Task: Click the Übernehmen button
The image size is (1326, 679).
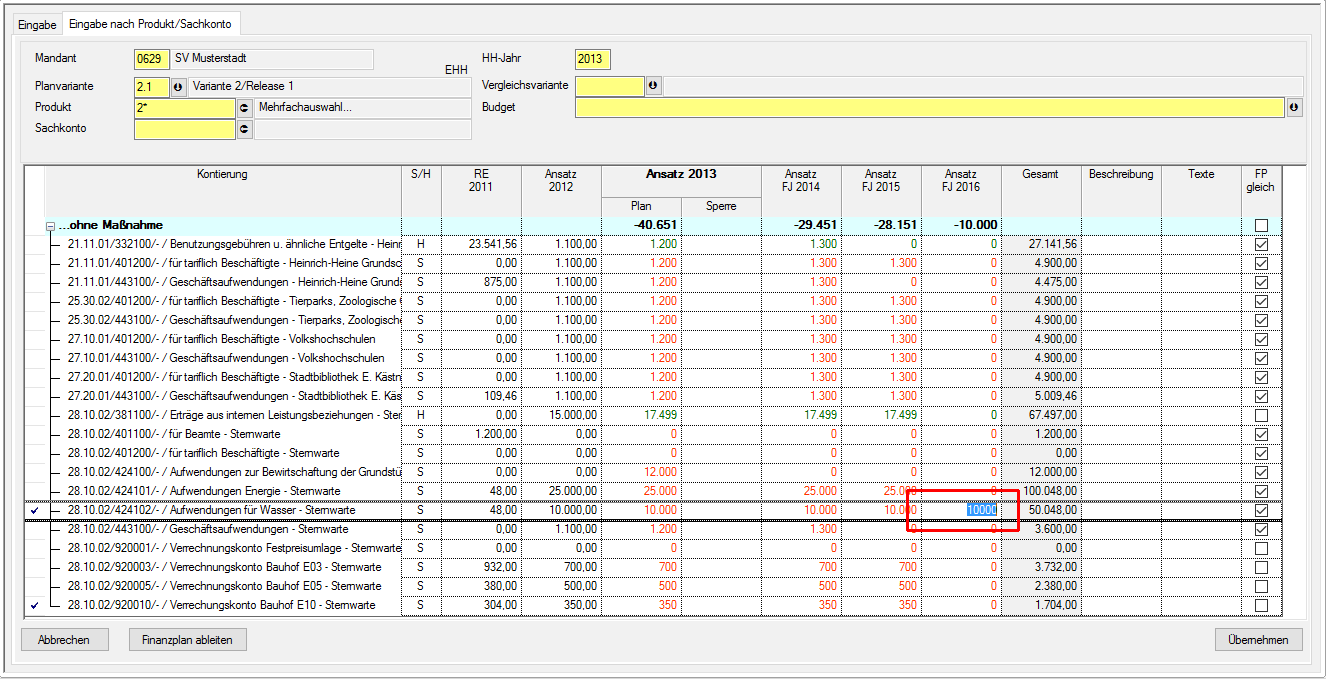Action: point(1258,640)
